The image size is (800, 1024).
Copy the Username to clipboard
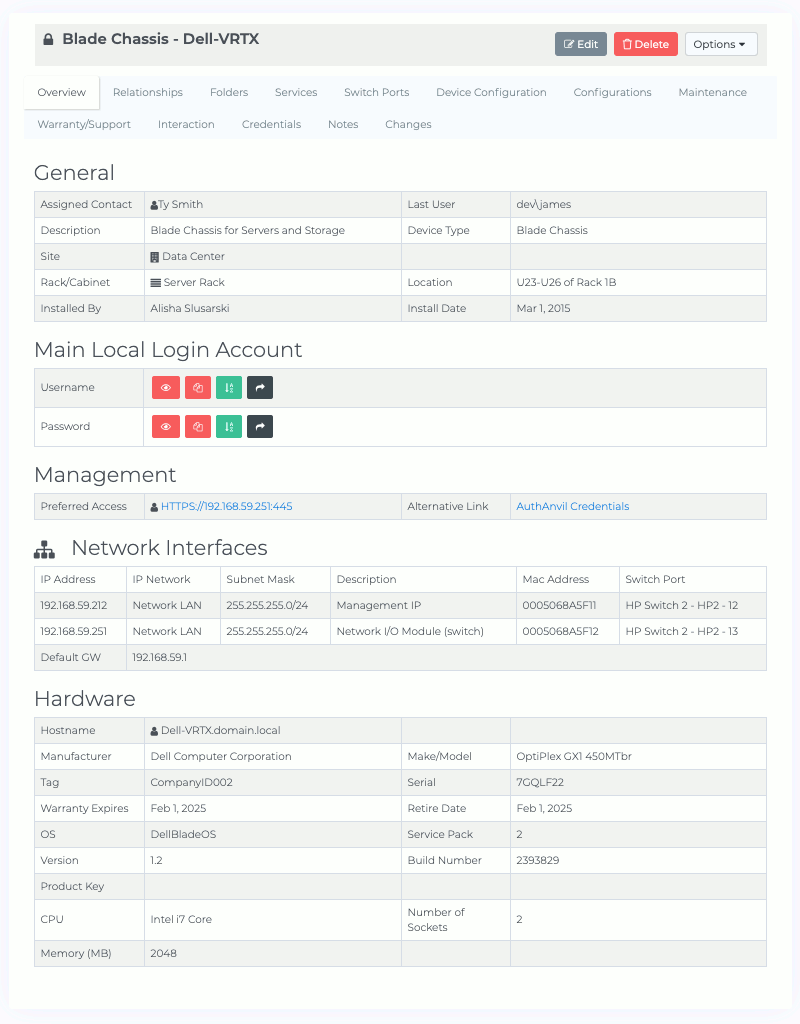197,387
